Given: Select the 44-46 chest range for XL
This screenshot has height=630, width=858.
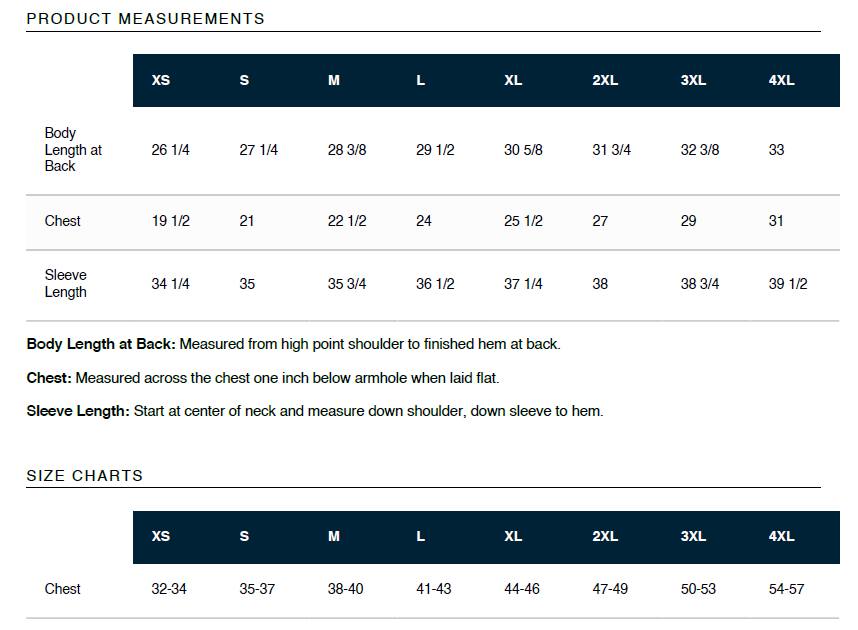Looking at the screenshot, I should coord(522,589).
